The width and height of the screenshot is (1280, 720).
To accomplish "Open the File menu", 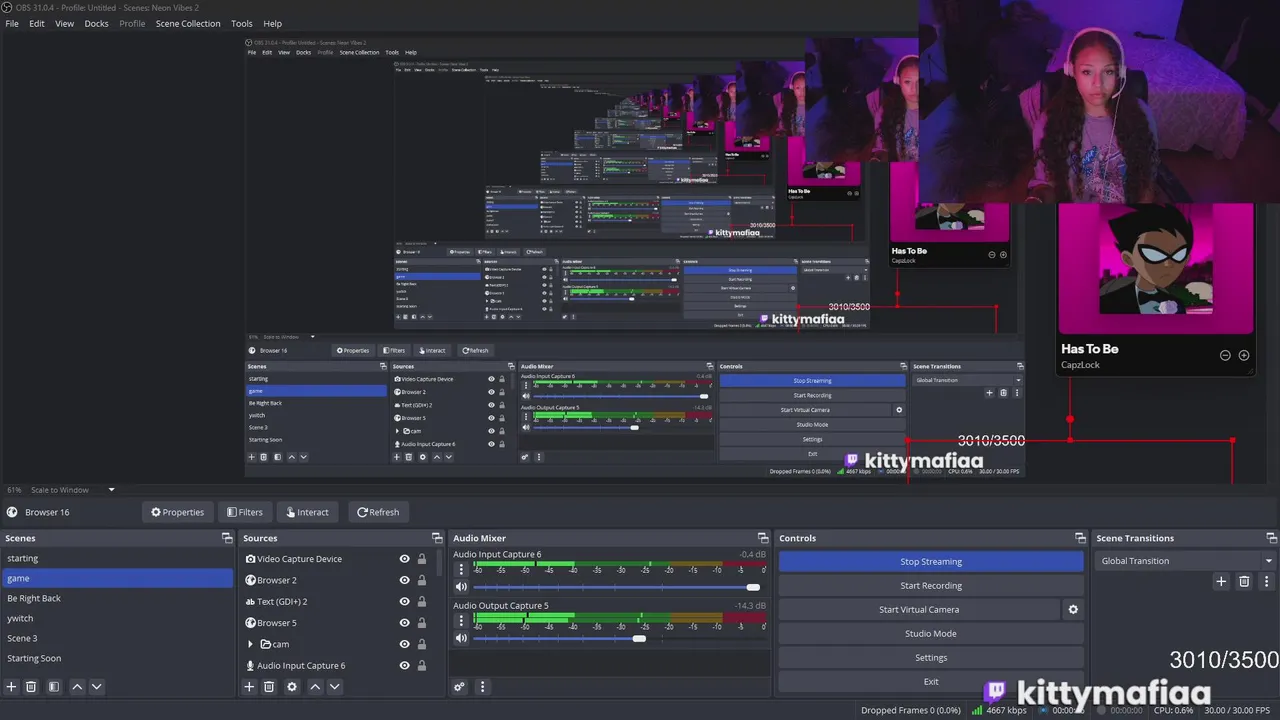I will tap(12, 23).
